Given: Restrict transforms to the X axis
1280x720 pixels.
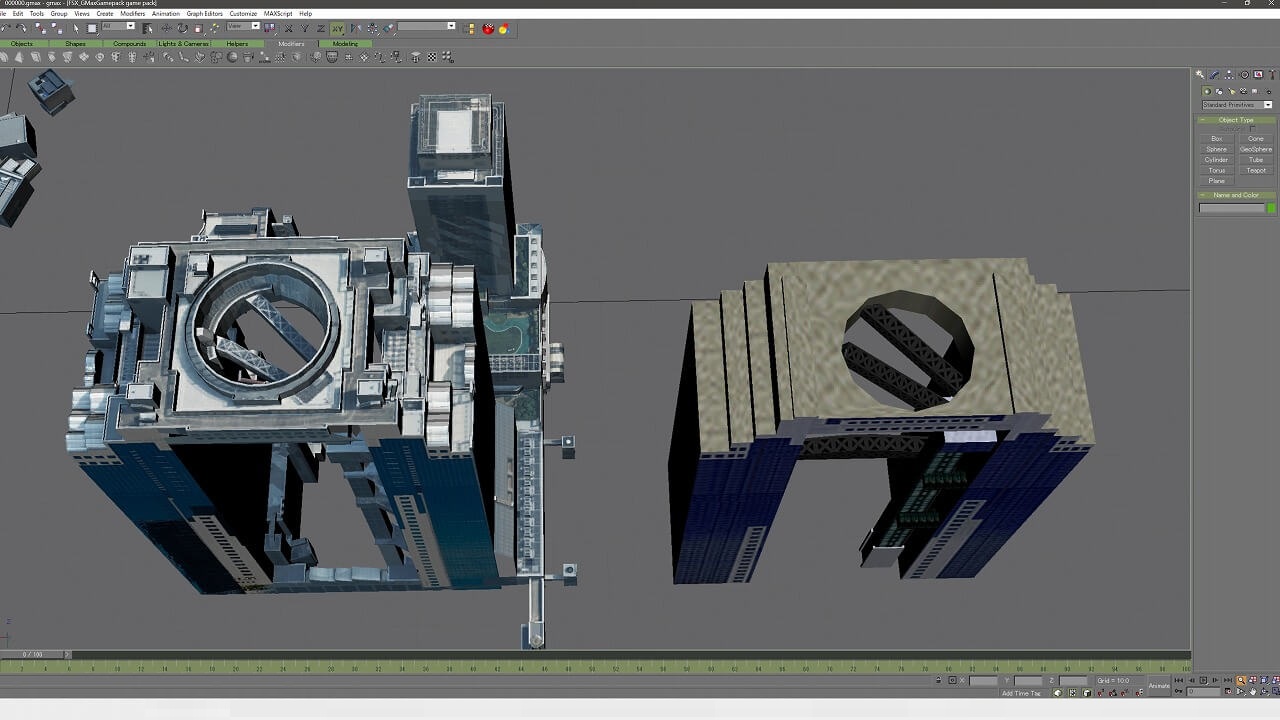Looking at the screenshot, I should [x=289, y=28].
